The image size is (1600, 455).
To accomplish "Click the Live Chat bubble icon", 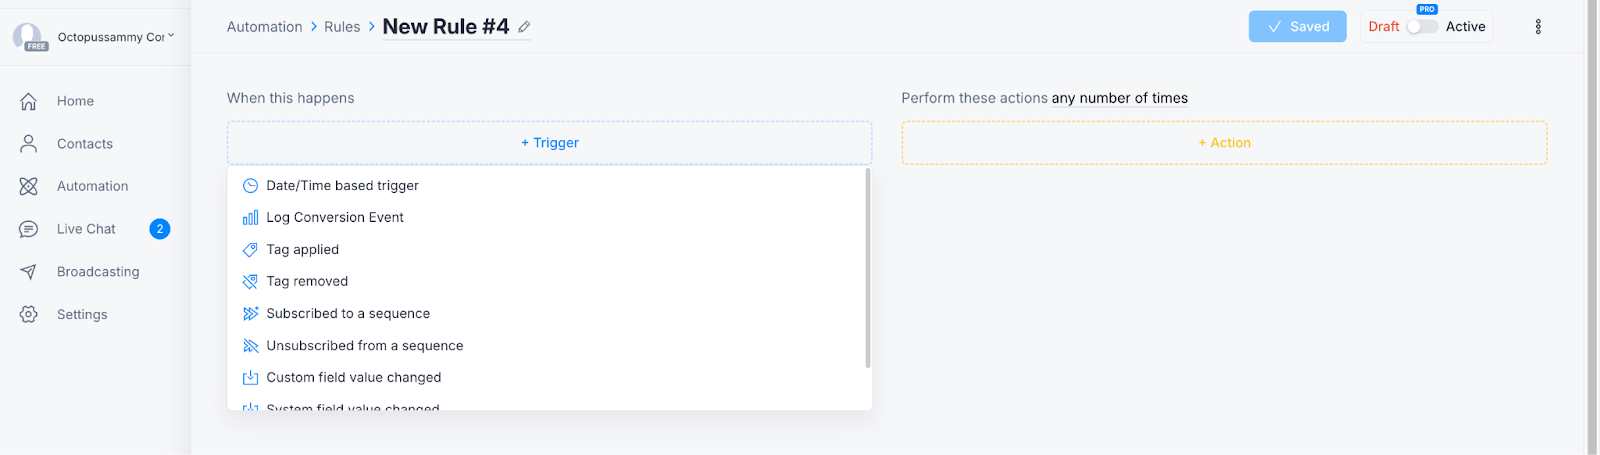I will pos(29,229).
